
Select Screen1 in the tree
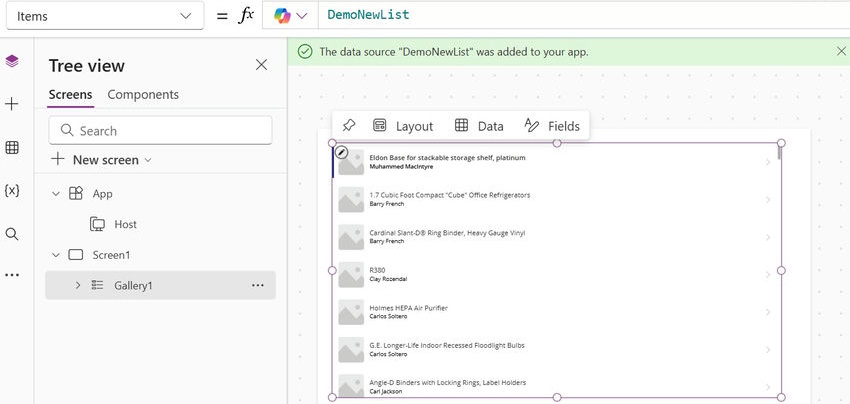pyautogui.click(x=111, y=255)
